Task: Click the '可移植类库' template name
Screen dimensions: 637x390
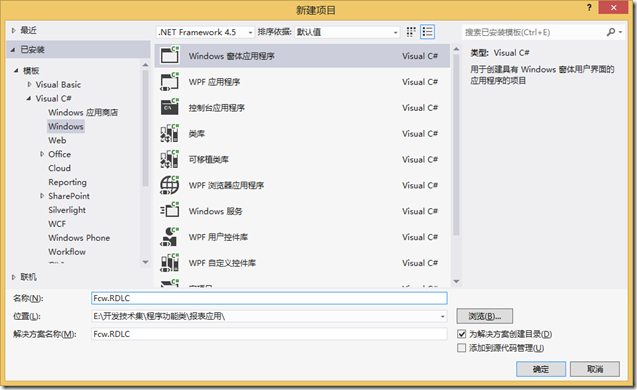Action: pyautogui.click(x=208, y=160)
